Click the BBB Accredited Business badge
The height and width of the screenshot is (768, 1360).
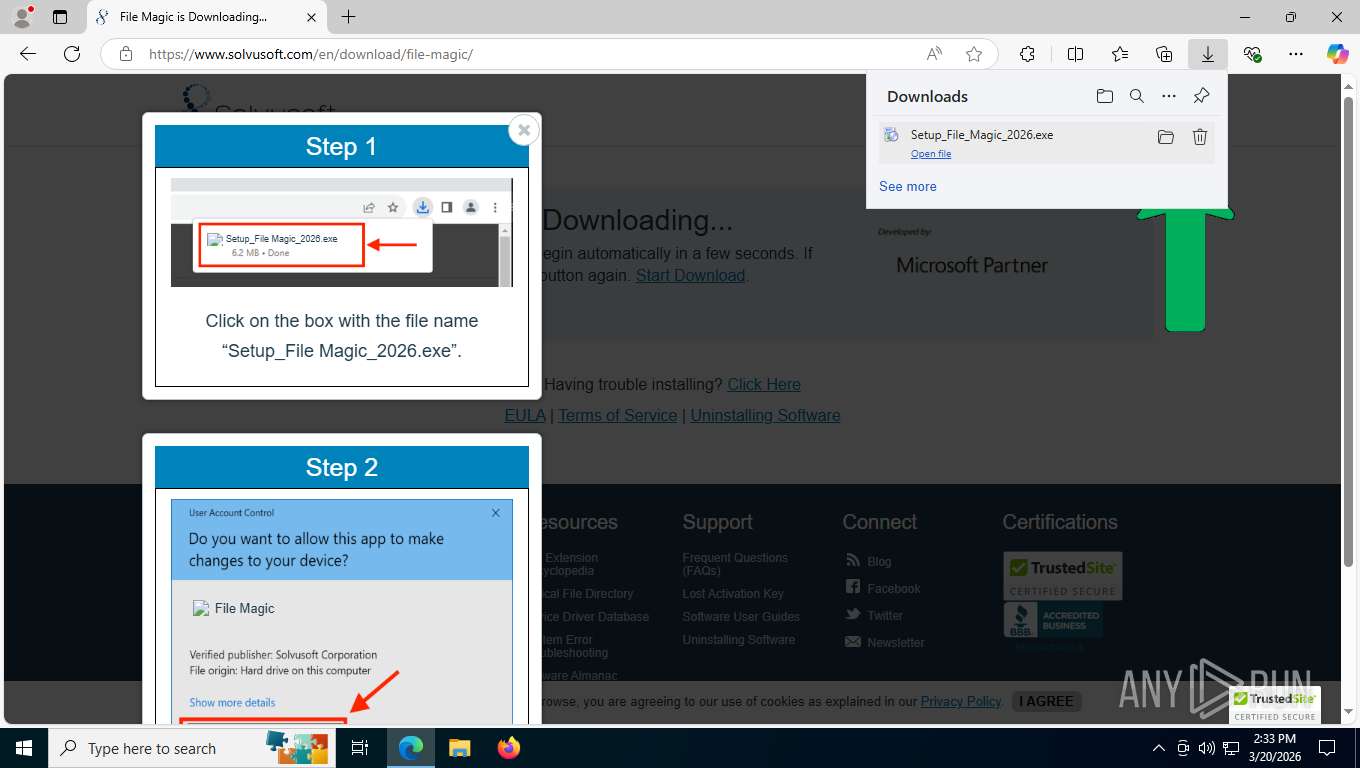point(1053,621)
